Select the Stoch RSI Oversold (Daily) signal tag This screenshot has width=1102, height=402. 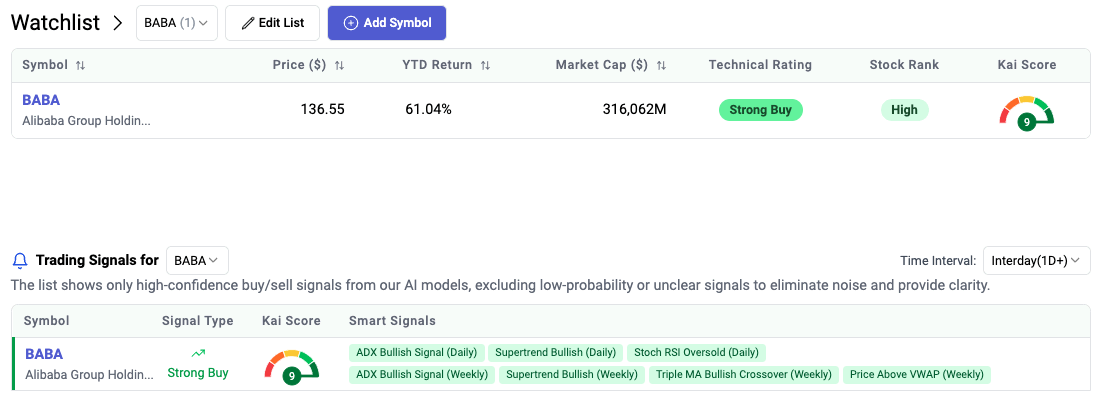click(697, 353)
